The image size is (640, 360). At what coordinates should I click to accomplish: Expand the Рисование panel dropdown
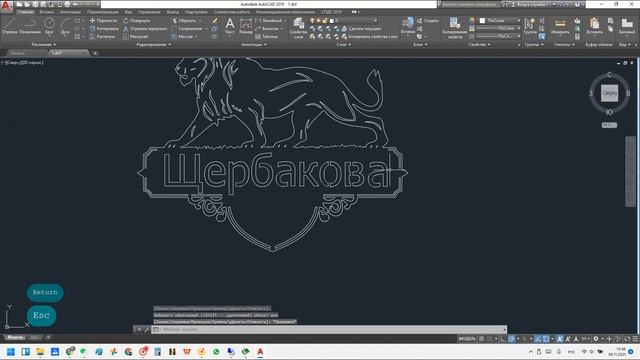(x=44, y=44)
